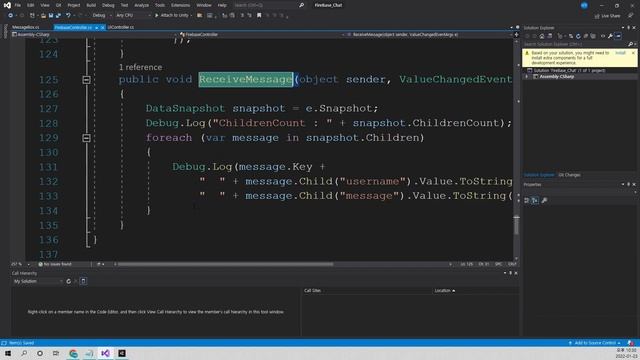Open the Edit menu

(31, 5)
